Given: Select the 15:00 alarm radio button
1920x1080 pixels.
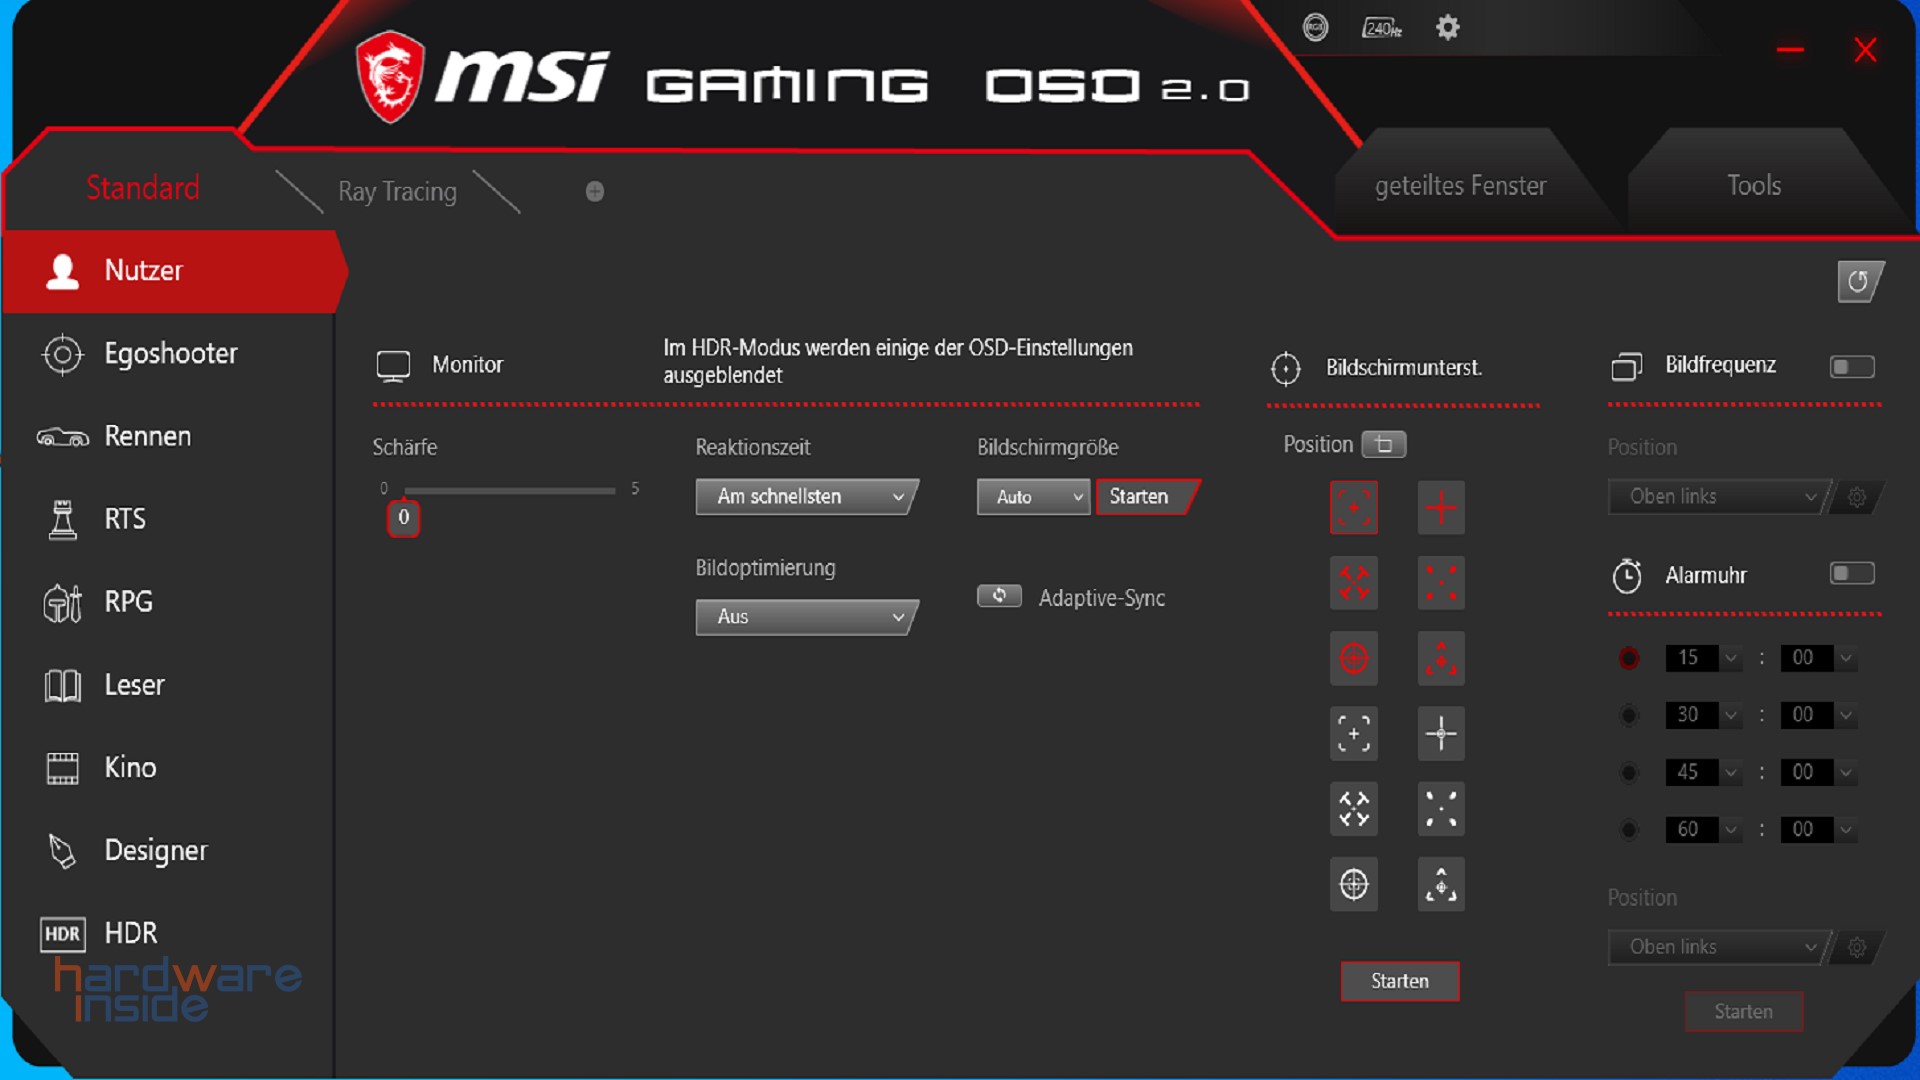Looking at the screenshot, I should 1629,658.
